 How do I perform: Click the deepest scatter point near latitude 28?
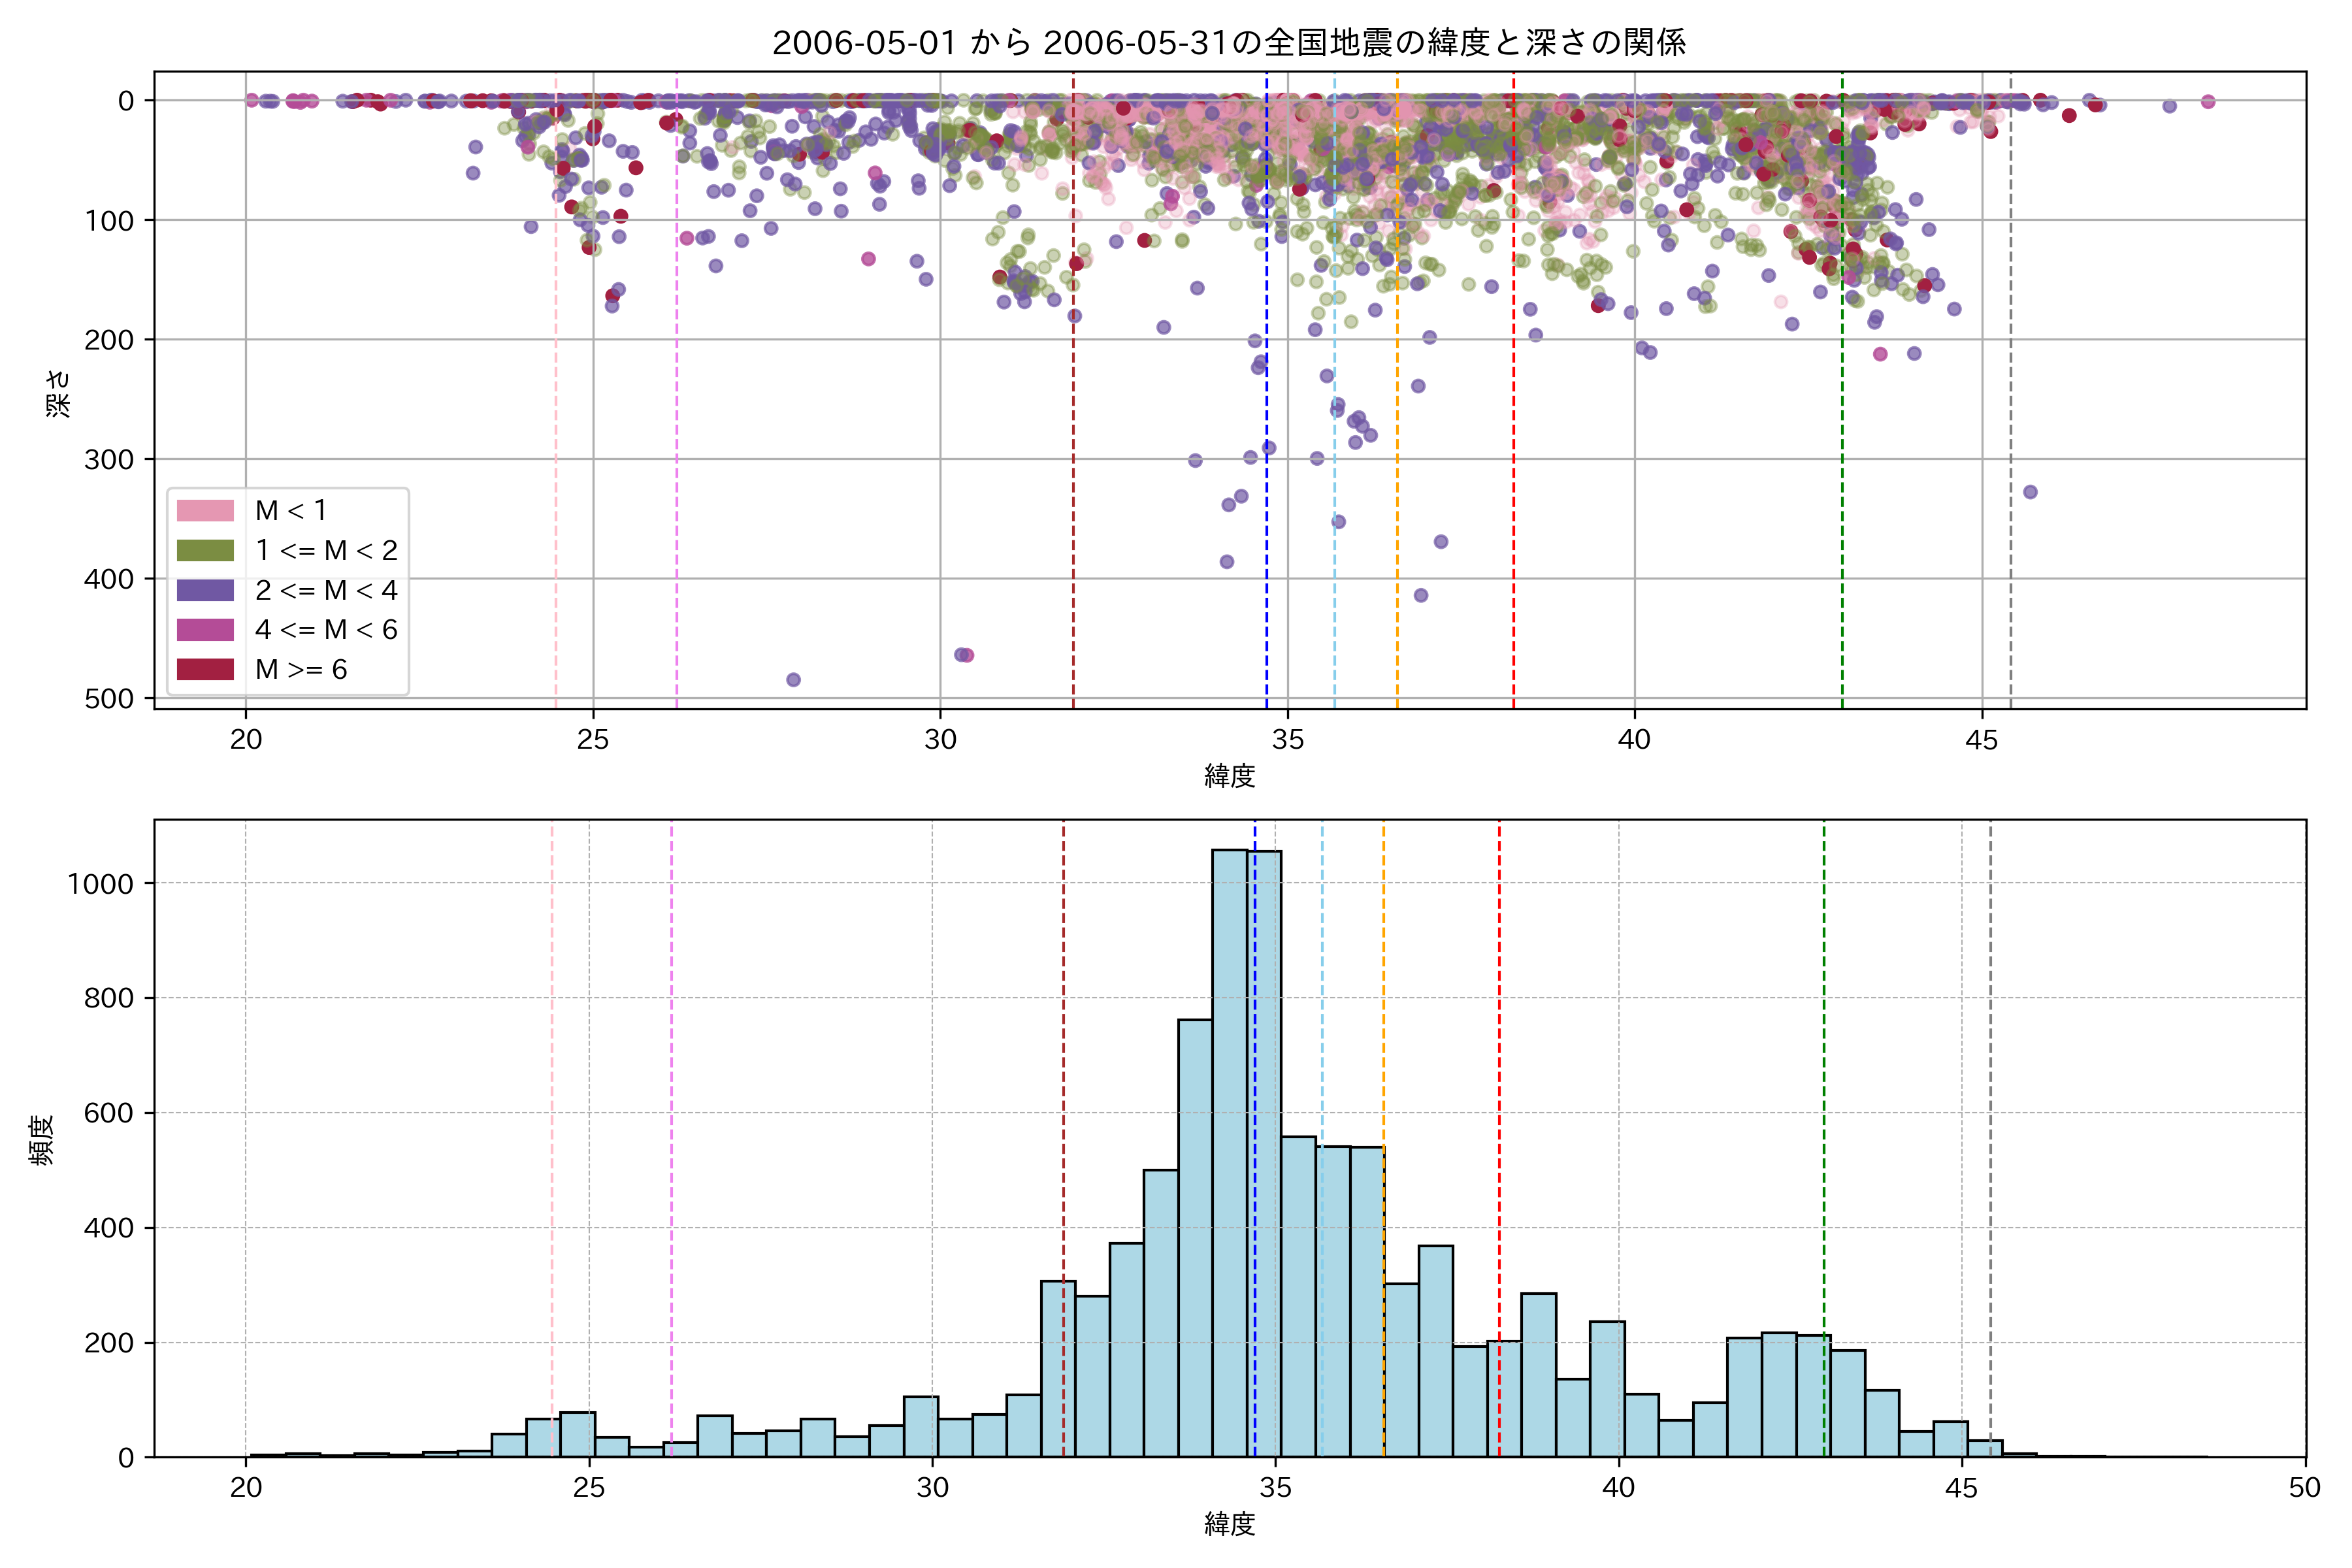(x=793, y=680)
